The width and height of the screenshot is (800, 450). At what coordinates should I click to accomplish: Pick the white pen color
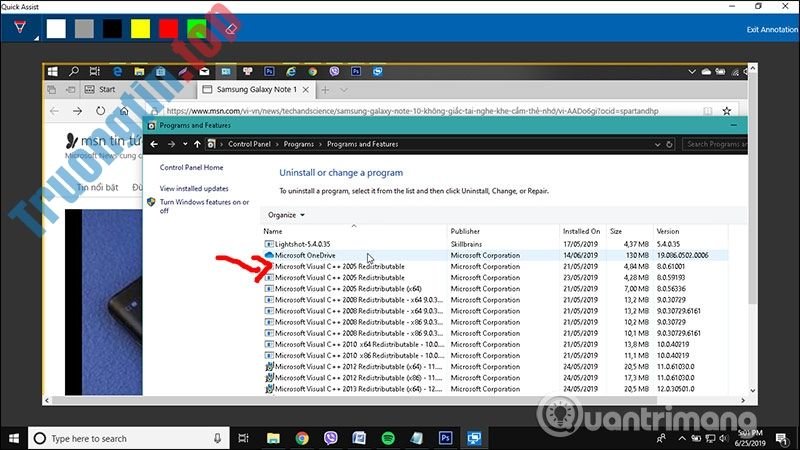[x=56, y=29]
